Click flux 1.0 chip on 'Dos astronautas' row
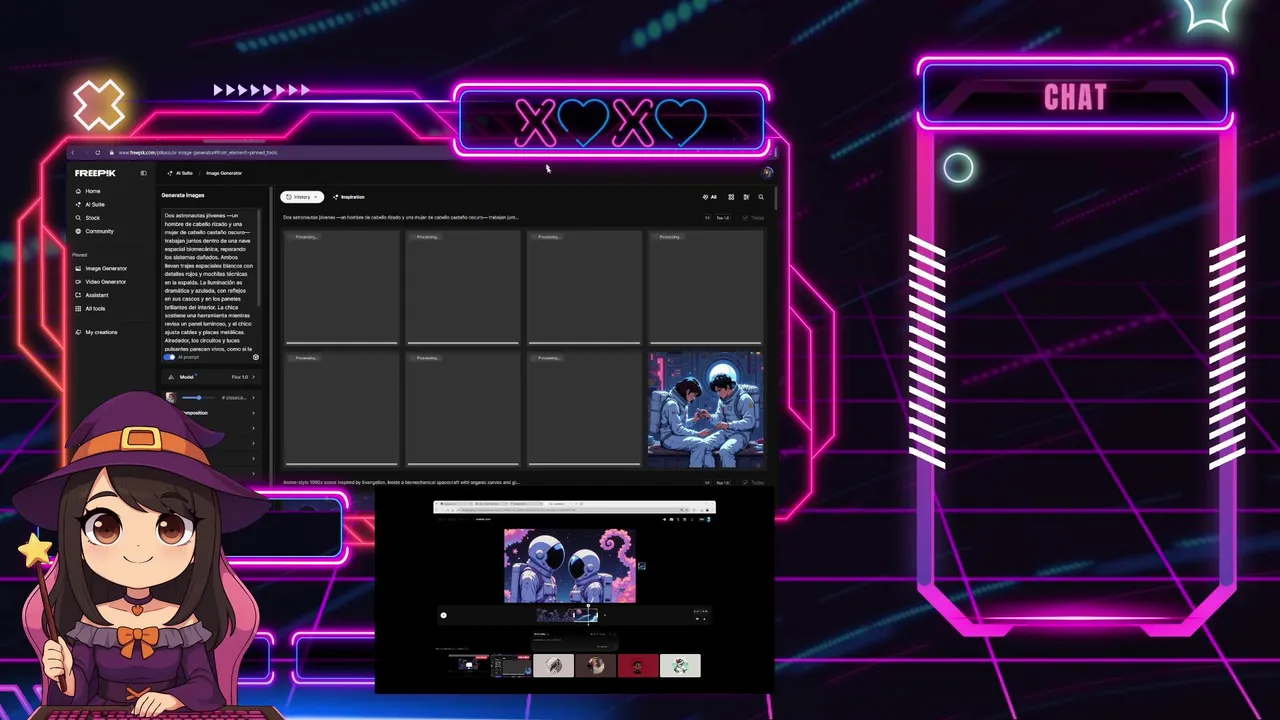Viewport: 1280px width, 720px height. tap(723, 217)
